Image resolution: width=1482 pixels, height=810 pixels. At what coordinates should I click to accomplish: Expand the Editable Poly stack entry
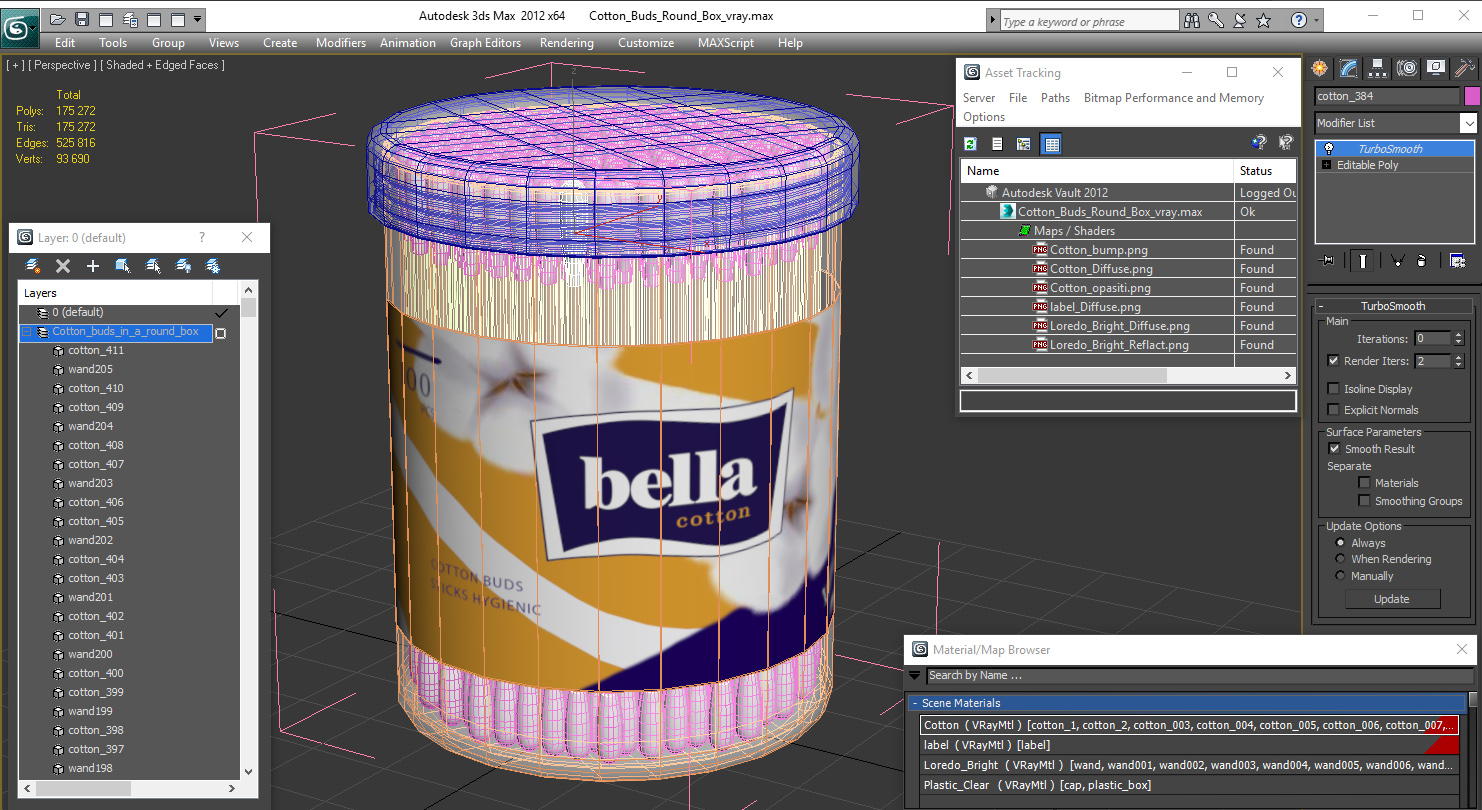1327,165
